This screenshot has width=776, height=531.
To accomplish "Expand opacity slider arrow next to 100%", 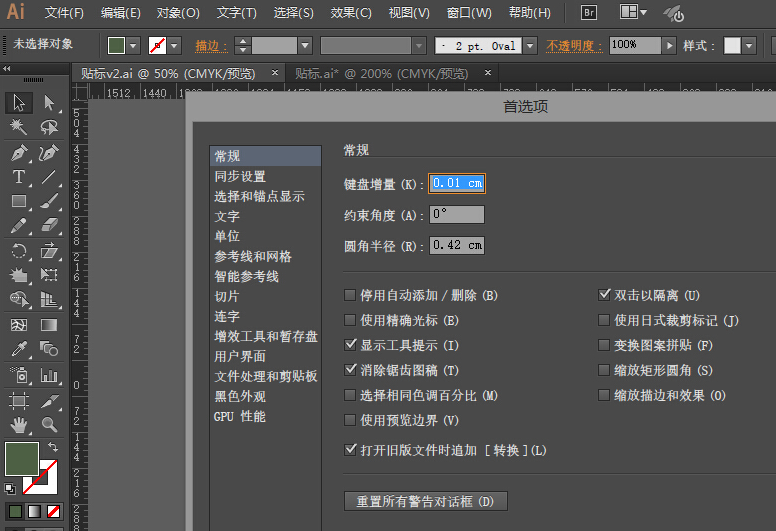I will tap(669, 46).
